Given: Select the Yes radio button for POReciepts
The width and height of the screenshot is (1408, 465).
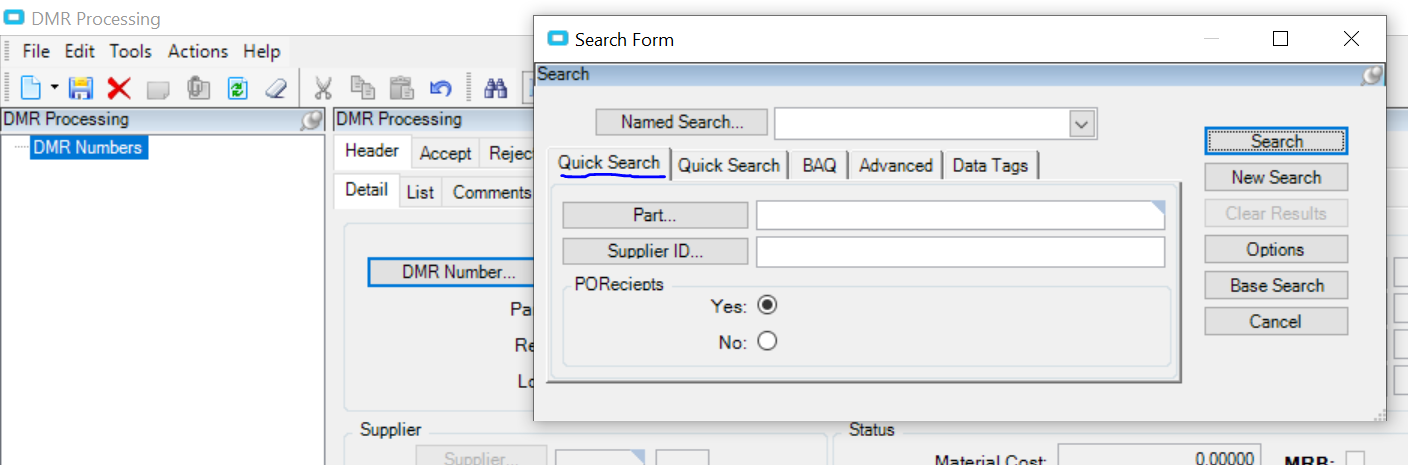Looking at the screenshot, I should pyautogui.click(x=767, y=305).
